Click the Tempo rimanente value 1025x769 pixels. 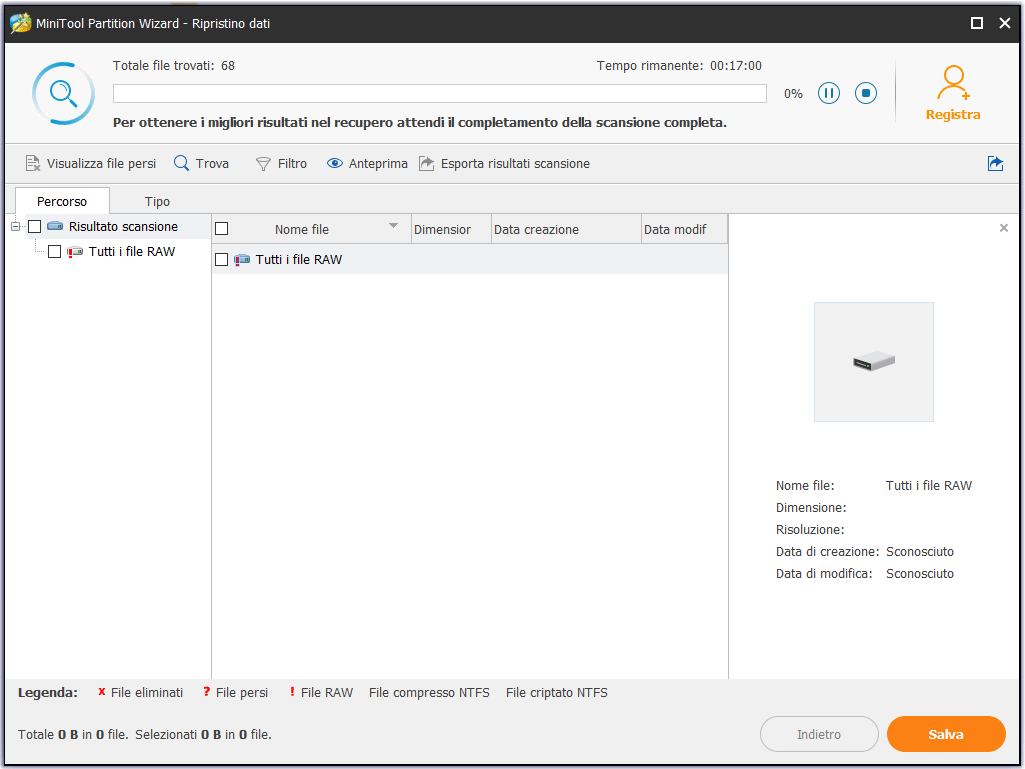click(x=736, y=65)
